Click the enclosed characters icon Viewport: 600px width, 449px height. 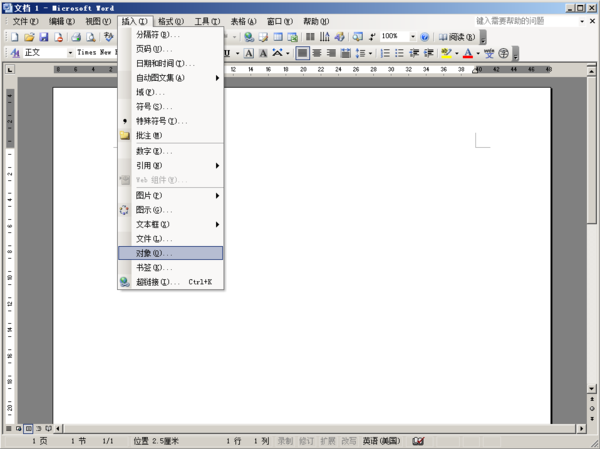[504, 53]
